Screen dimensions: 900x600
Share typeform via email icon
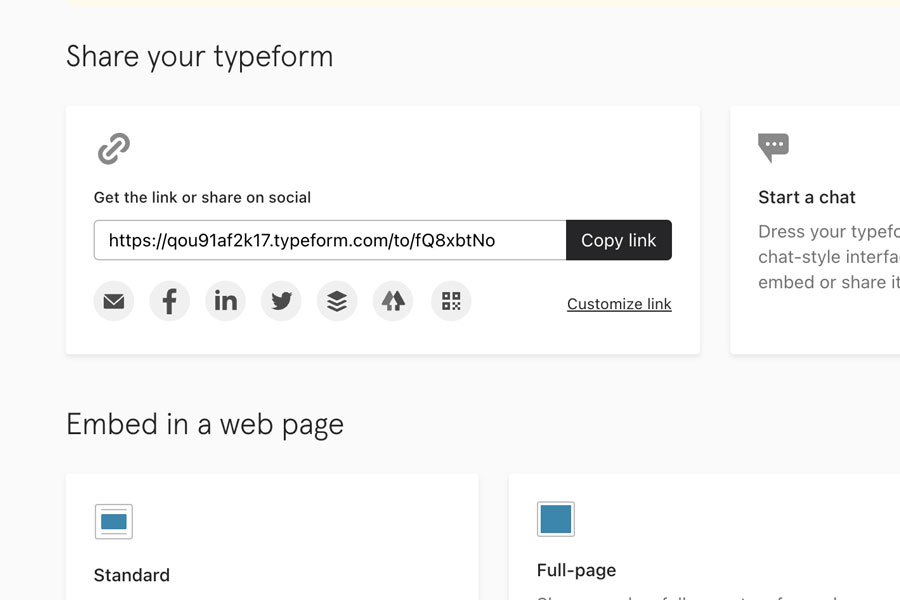coord(114,301)
